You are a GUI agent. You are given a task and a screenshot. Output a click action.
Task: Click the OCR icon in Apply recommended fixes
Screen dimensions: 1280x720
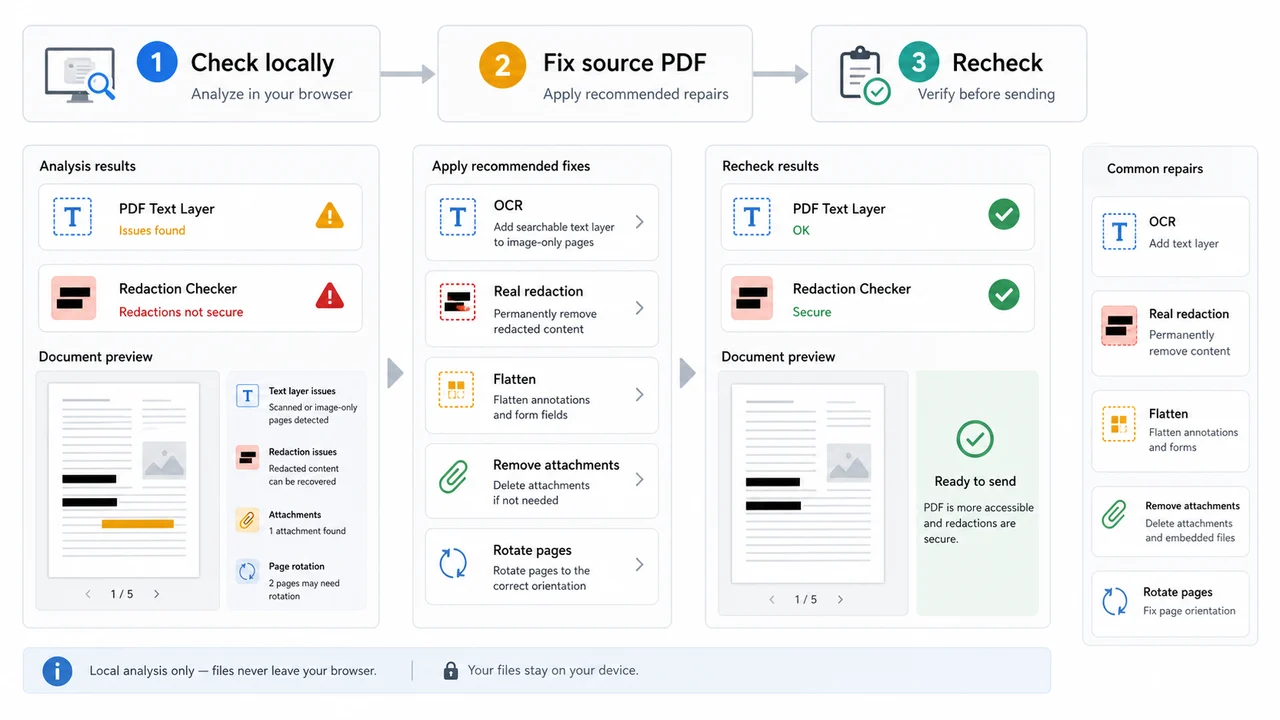pos(458,217)
